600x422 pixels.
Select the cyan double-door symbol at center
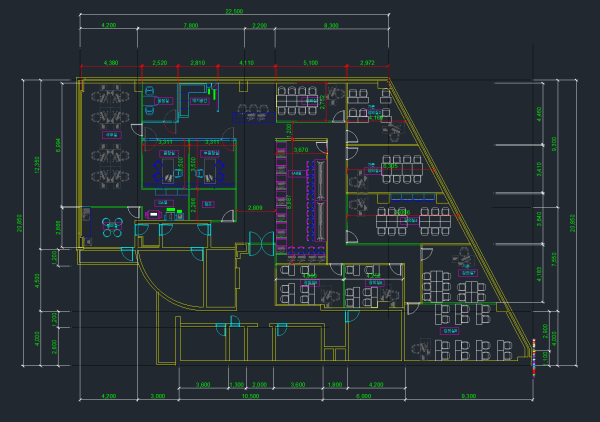click(x=260, y=242)
